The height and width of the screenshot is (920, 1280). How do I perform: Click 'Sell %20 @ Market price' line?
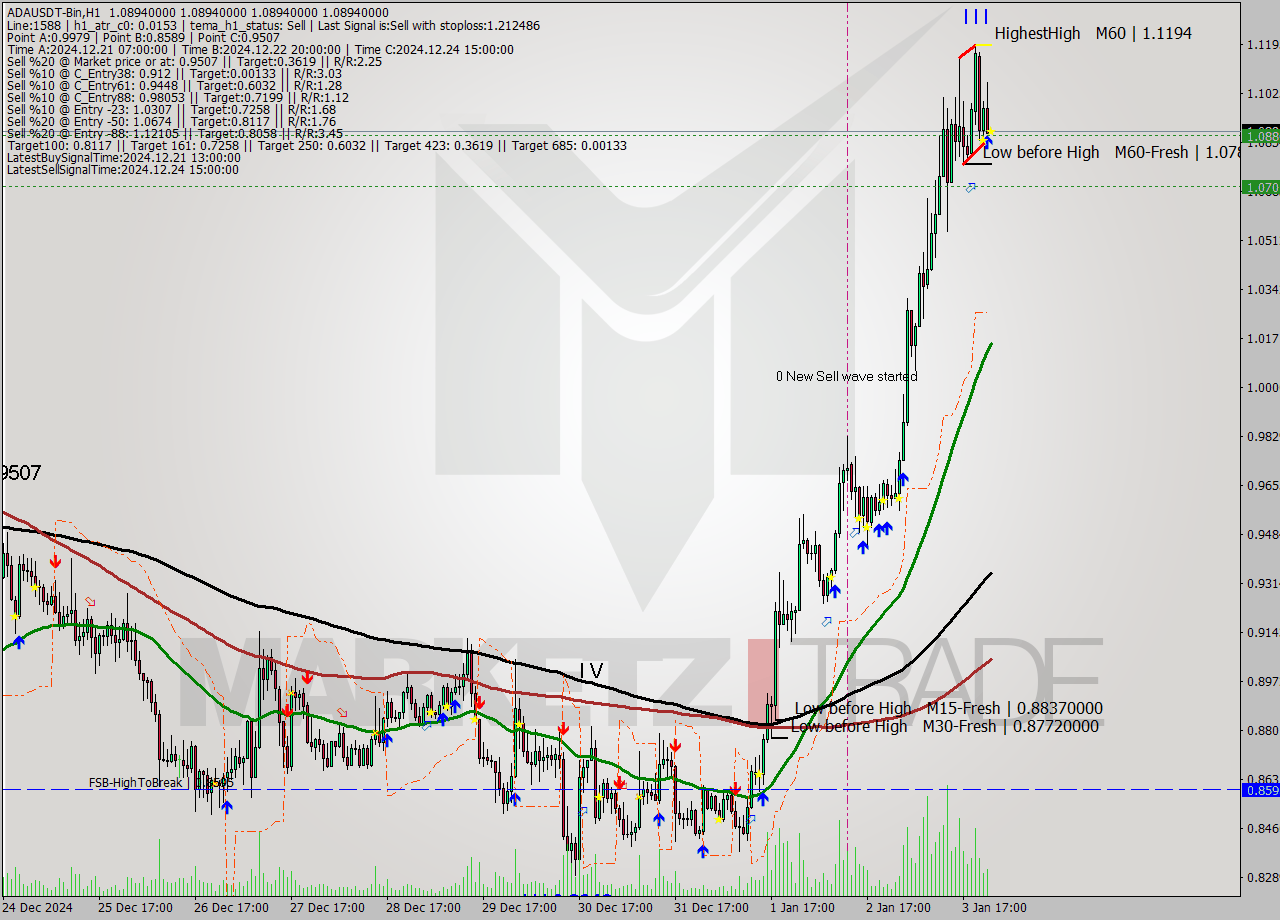pos(193,61)
